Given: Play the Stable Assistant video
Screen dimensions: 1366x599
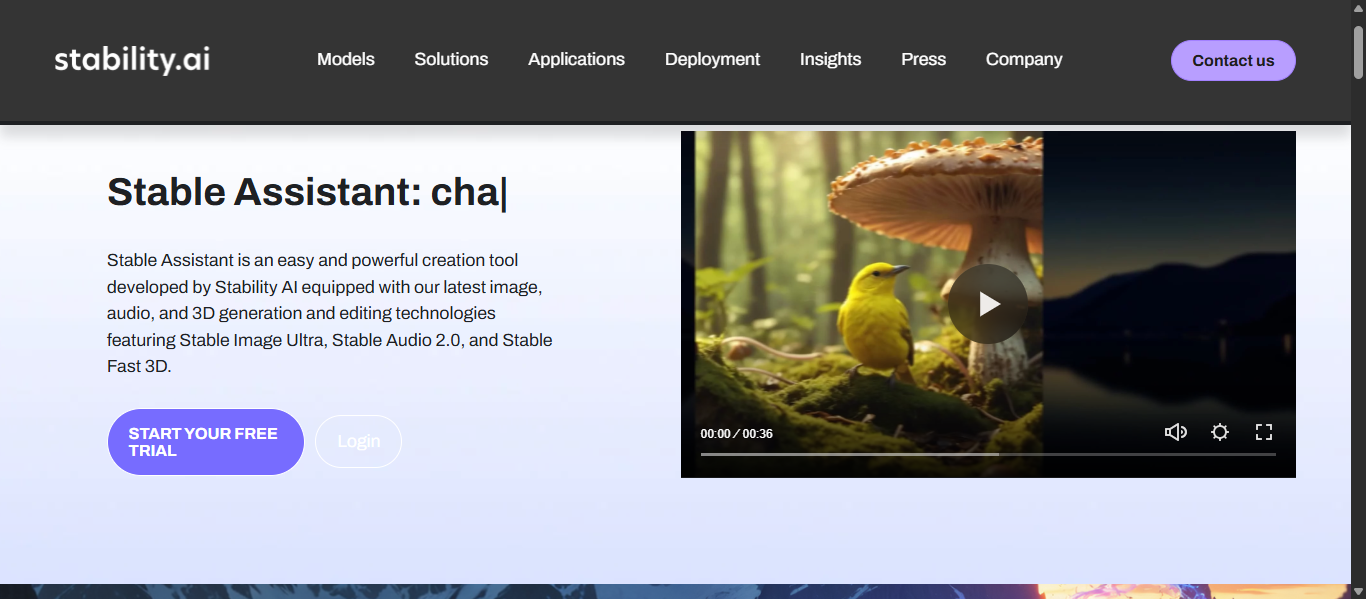Looking at the screenshot, I should [x=987, y=304].
